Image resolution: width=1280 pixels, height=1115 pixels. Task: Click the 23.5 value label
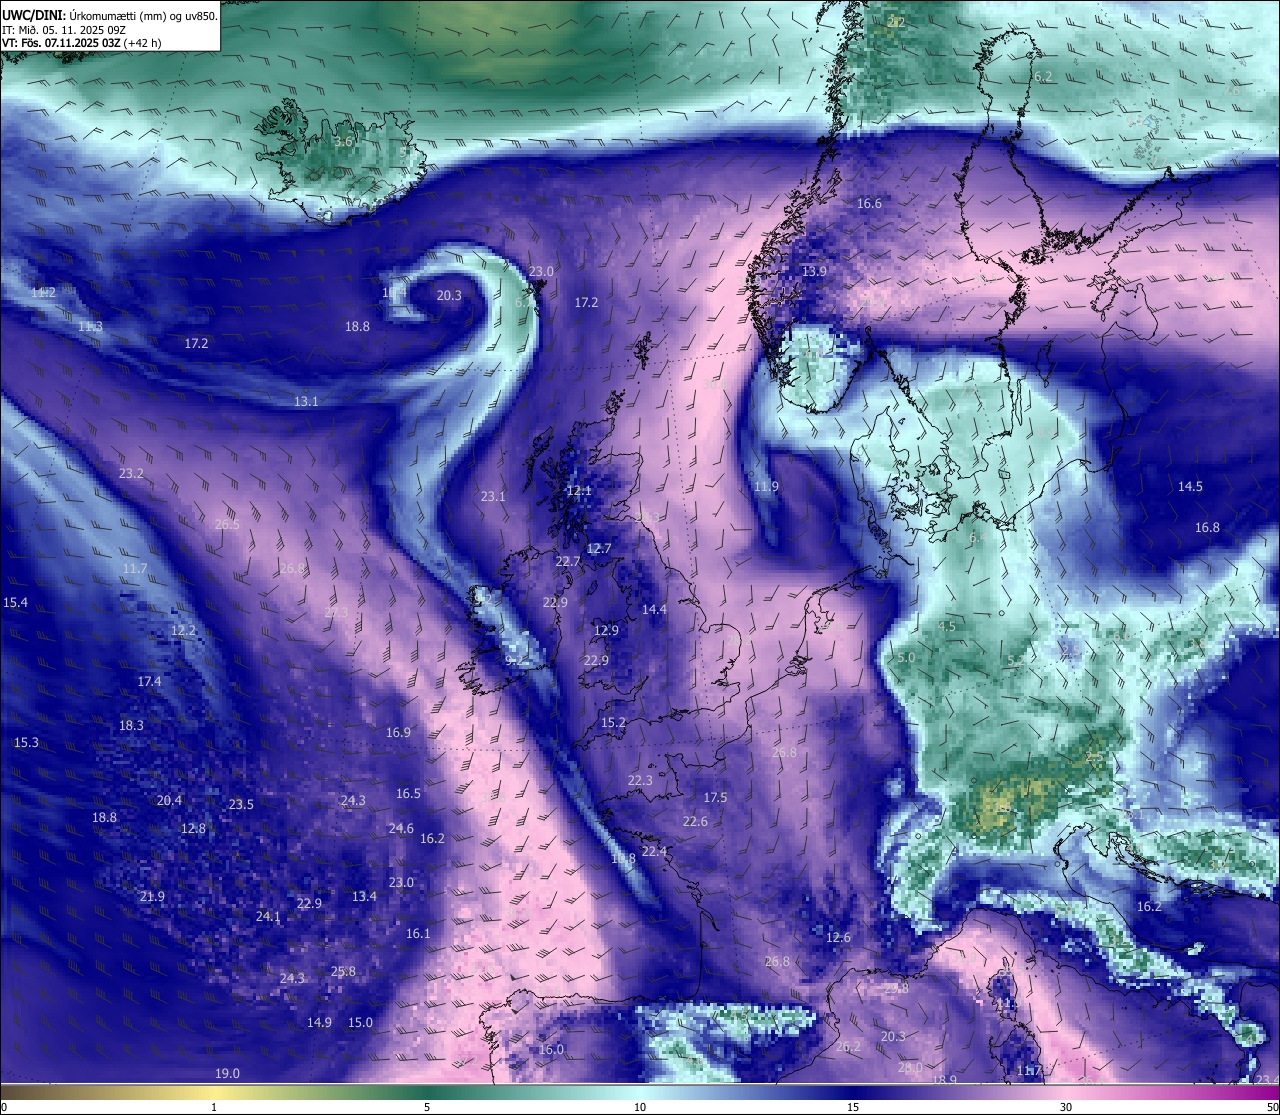(x=241, y=805)
